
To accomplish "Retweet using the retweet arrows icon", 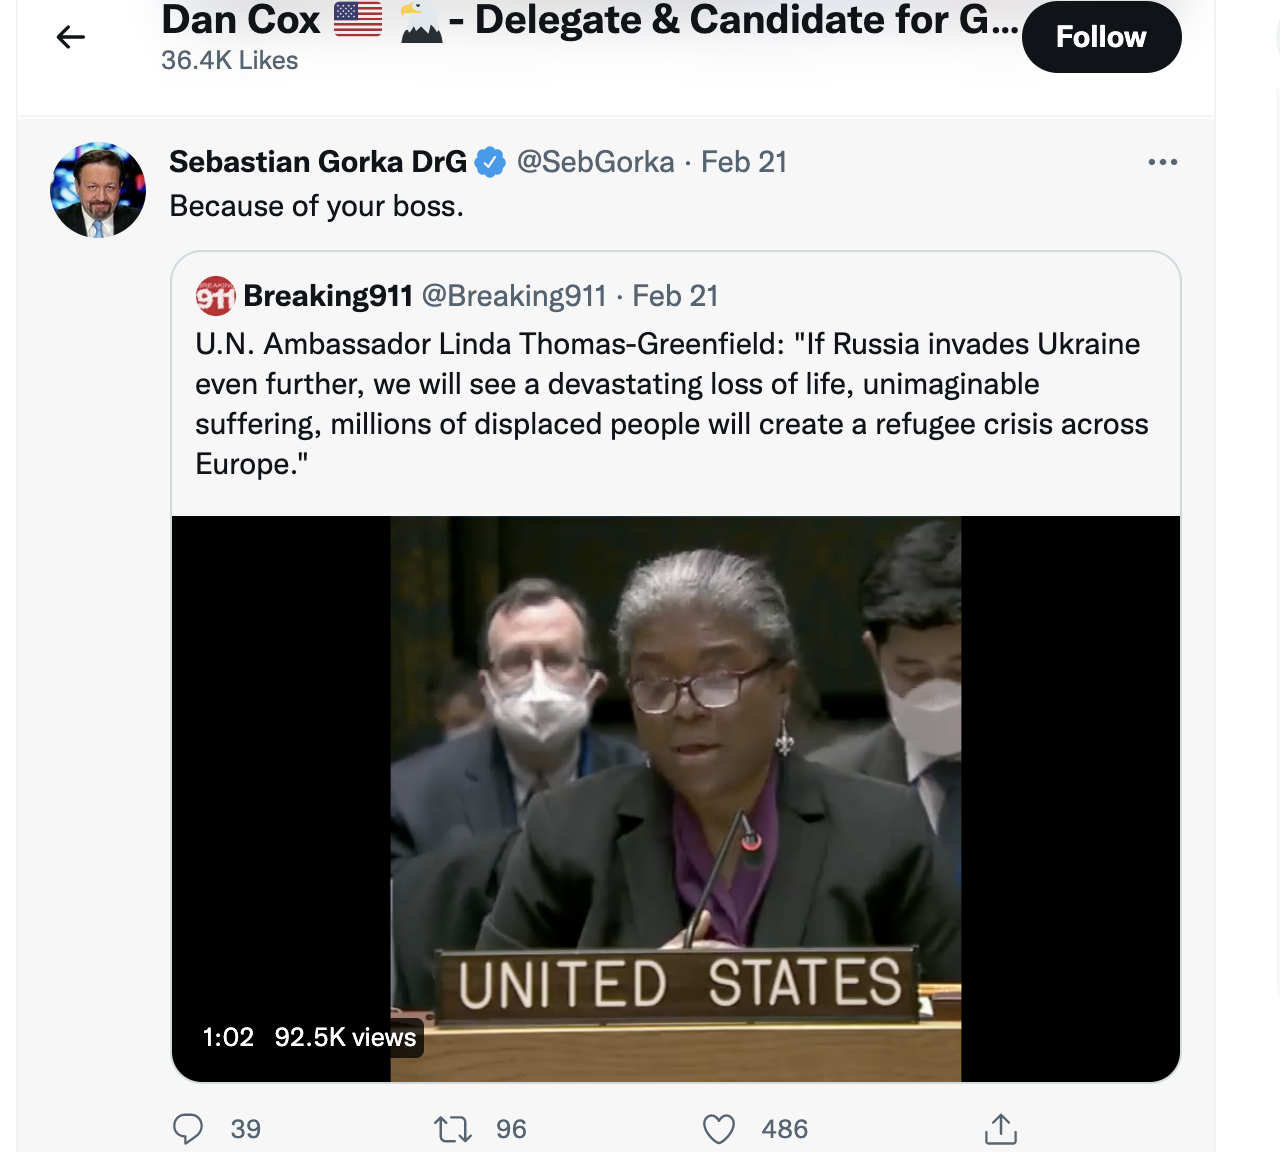I will point(452,1129).
